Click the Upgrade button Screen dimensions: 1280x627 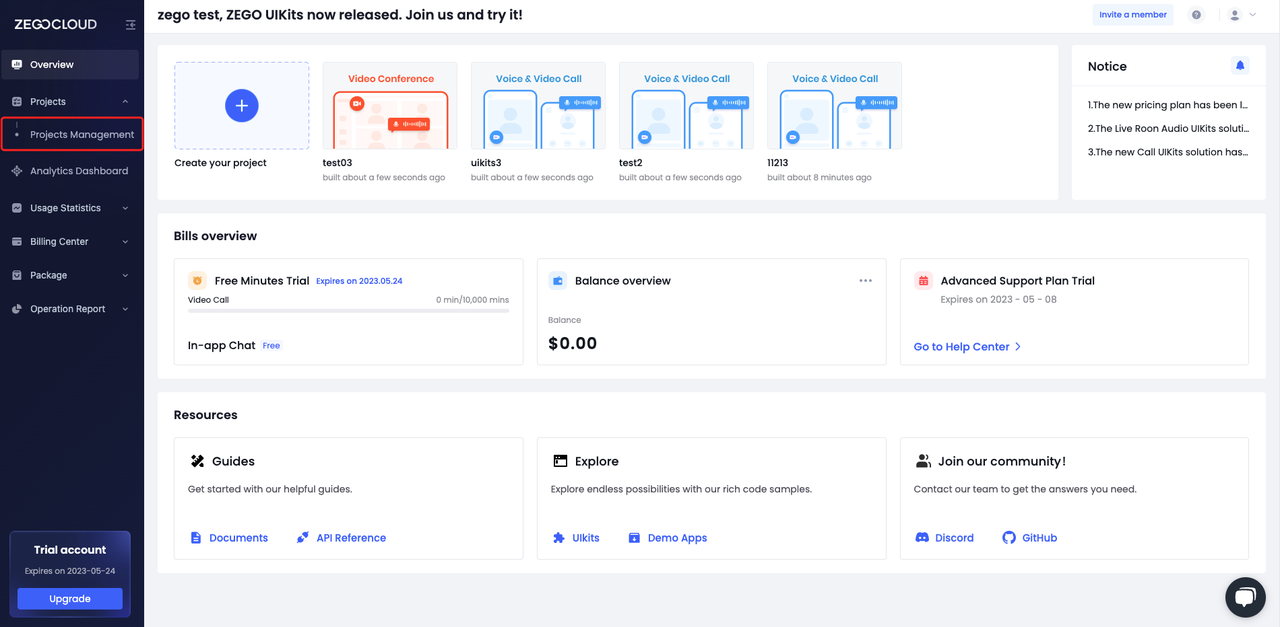[x=70, y=599]
